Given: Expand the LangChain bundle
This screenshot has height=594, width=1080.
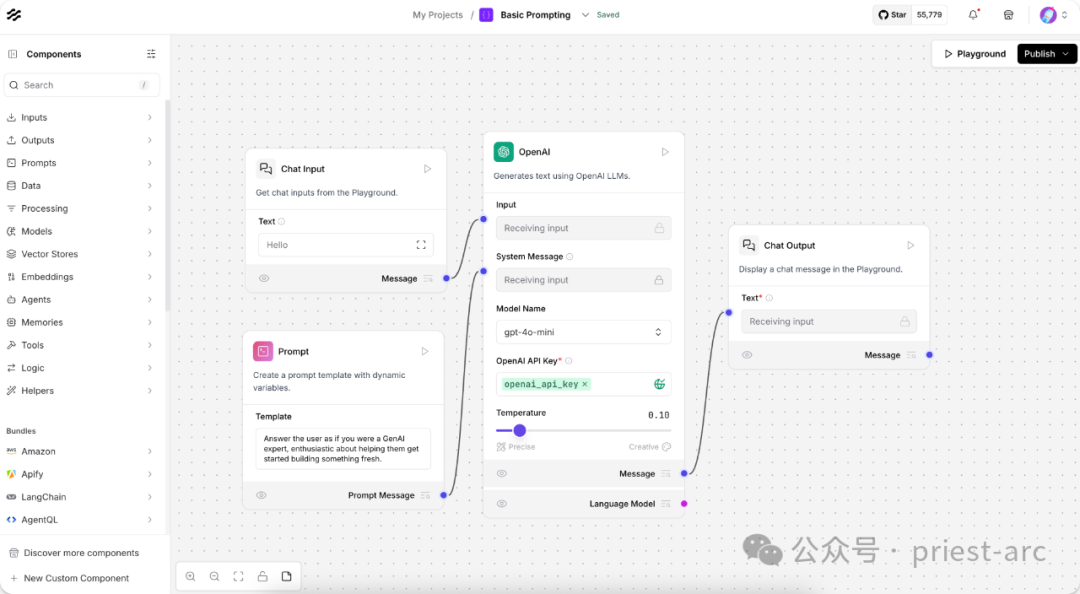Looking at the screenshot, I should (x=81, y=497).
